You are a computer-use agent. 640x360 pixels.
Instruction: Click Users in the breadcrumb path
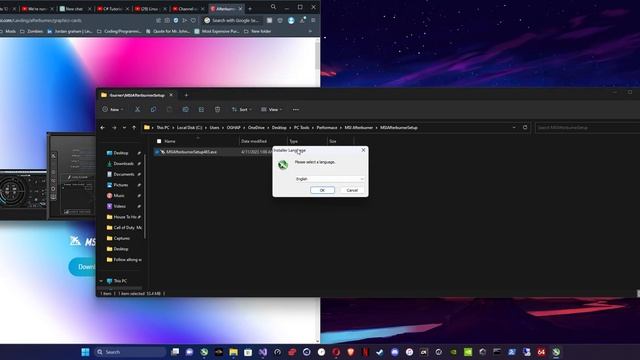click(214, 128)
